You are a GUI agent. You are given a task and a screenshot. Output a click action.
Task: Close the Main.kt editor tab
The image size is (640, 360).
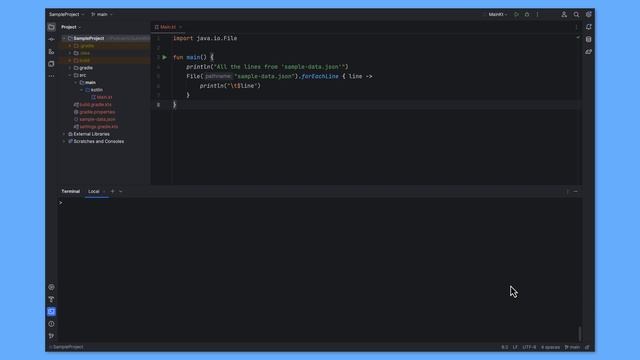[x=180, y=27]
